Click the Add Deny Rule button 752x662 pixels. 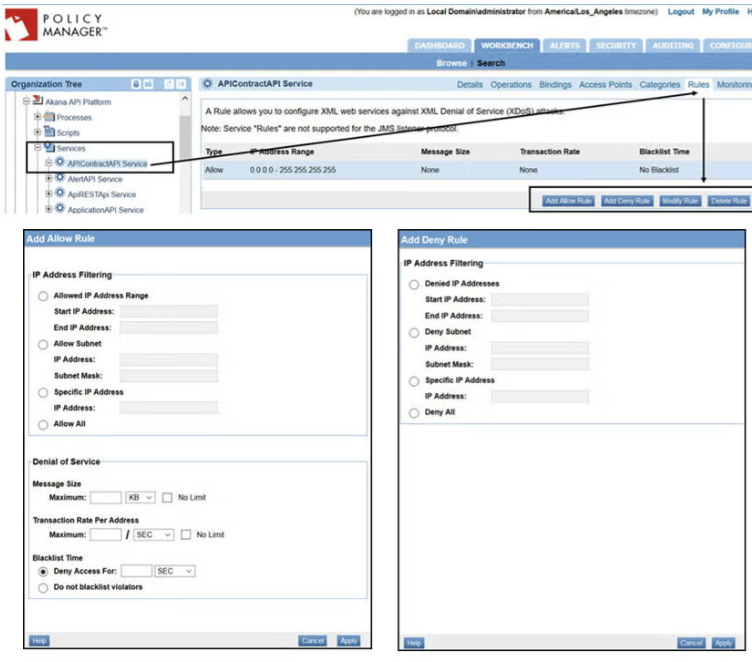click(626, 201)
